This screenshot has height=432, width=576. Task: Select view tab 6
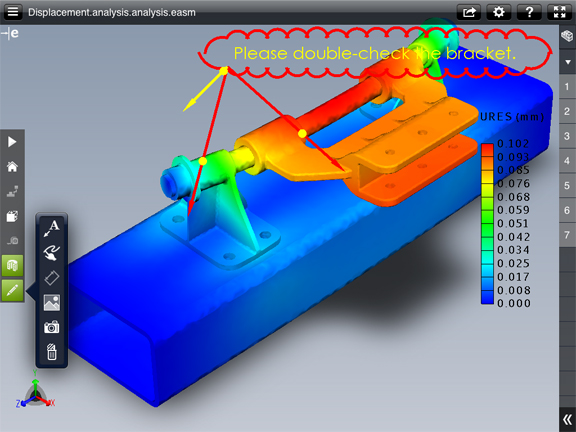click(x=567, y=210)
